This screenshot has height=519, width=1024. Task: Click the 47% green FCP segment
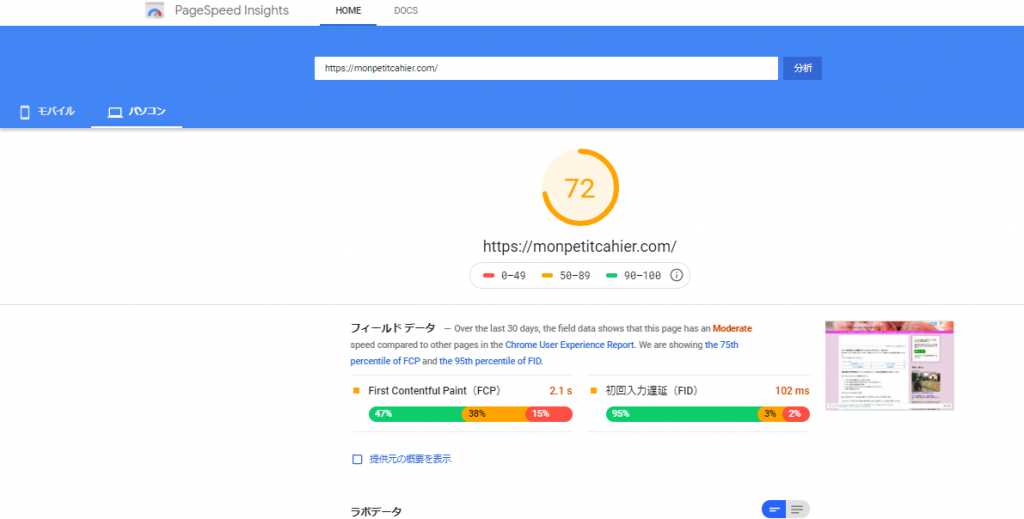417,414
